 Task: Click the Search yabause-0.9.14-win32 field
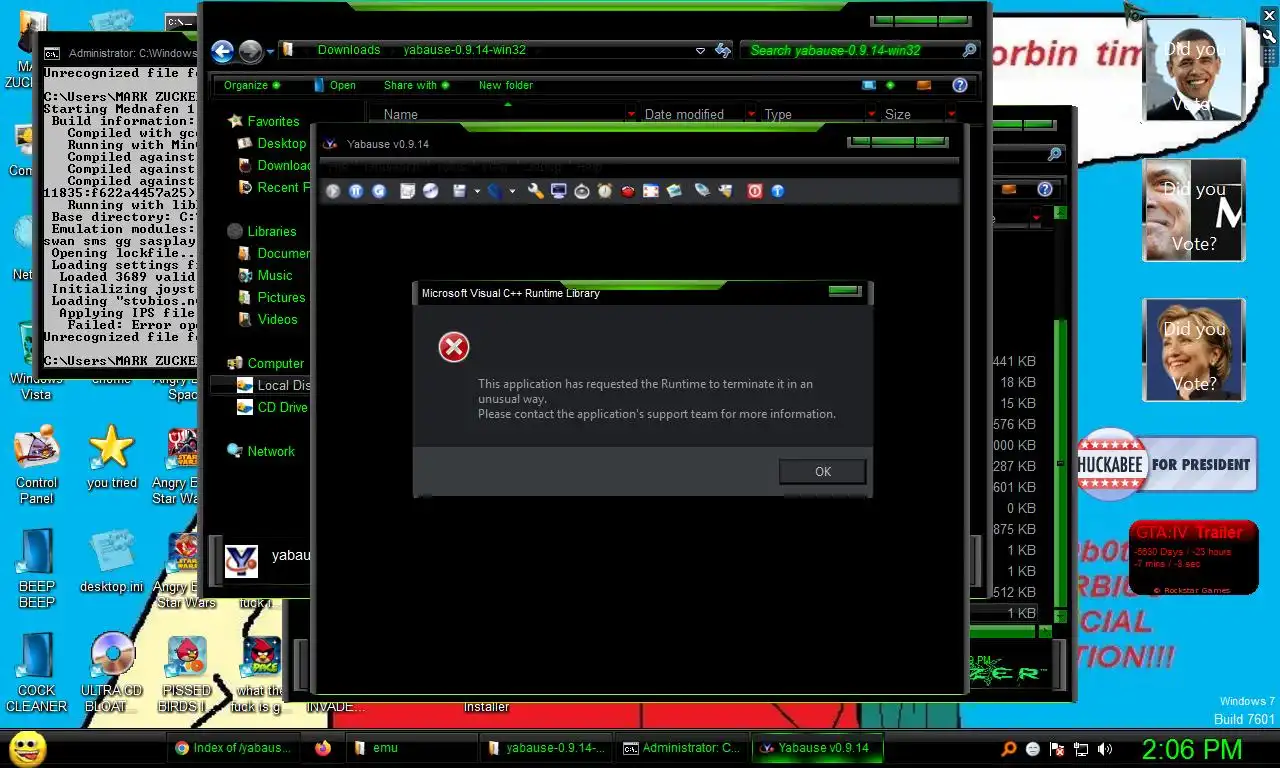pyautogui.click(x=860, y=50)
